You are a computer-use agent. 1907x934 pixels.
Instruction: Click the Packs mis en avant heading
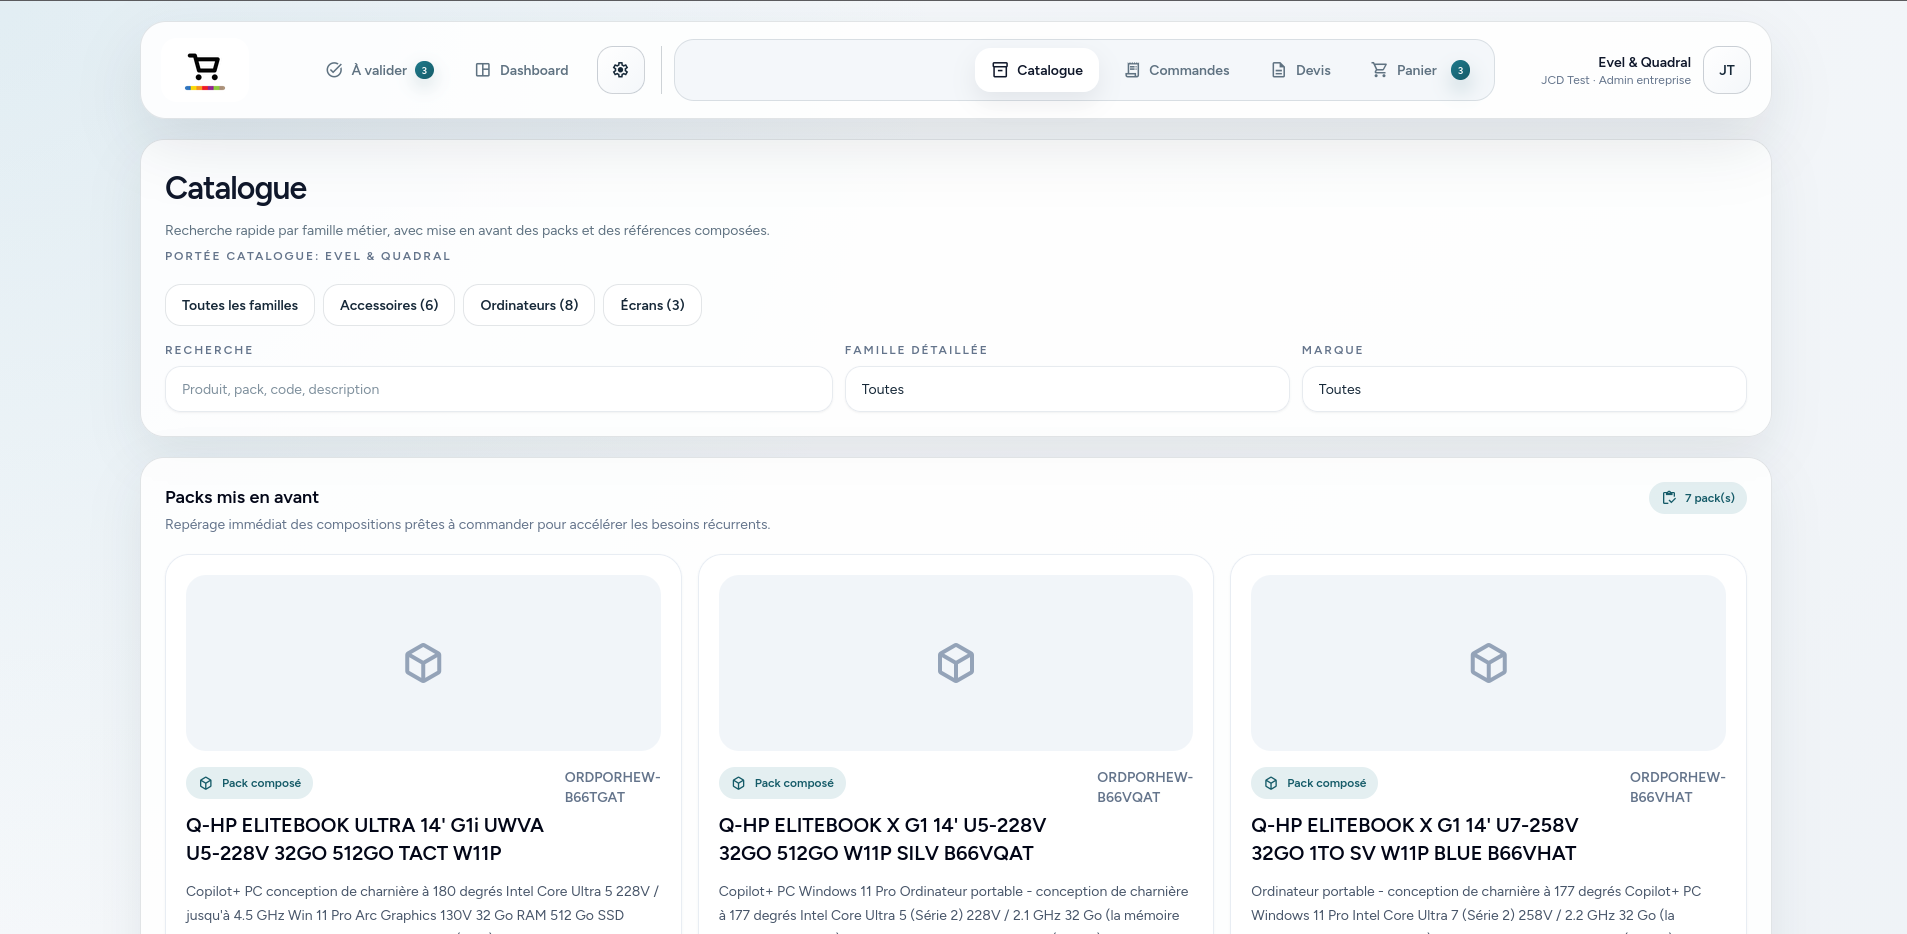coord(242,497)
